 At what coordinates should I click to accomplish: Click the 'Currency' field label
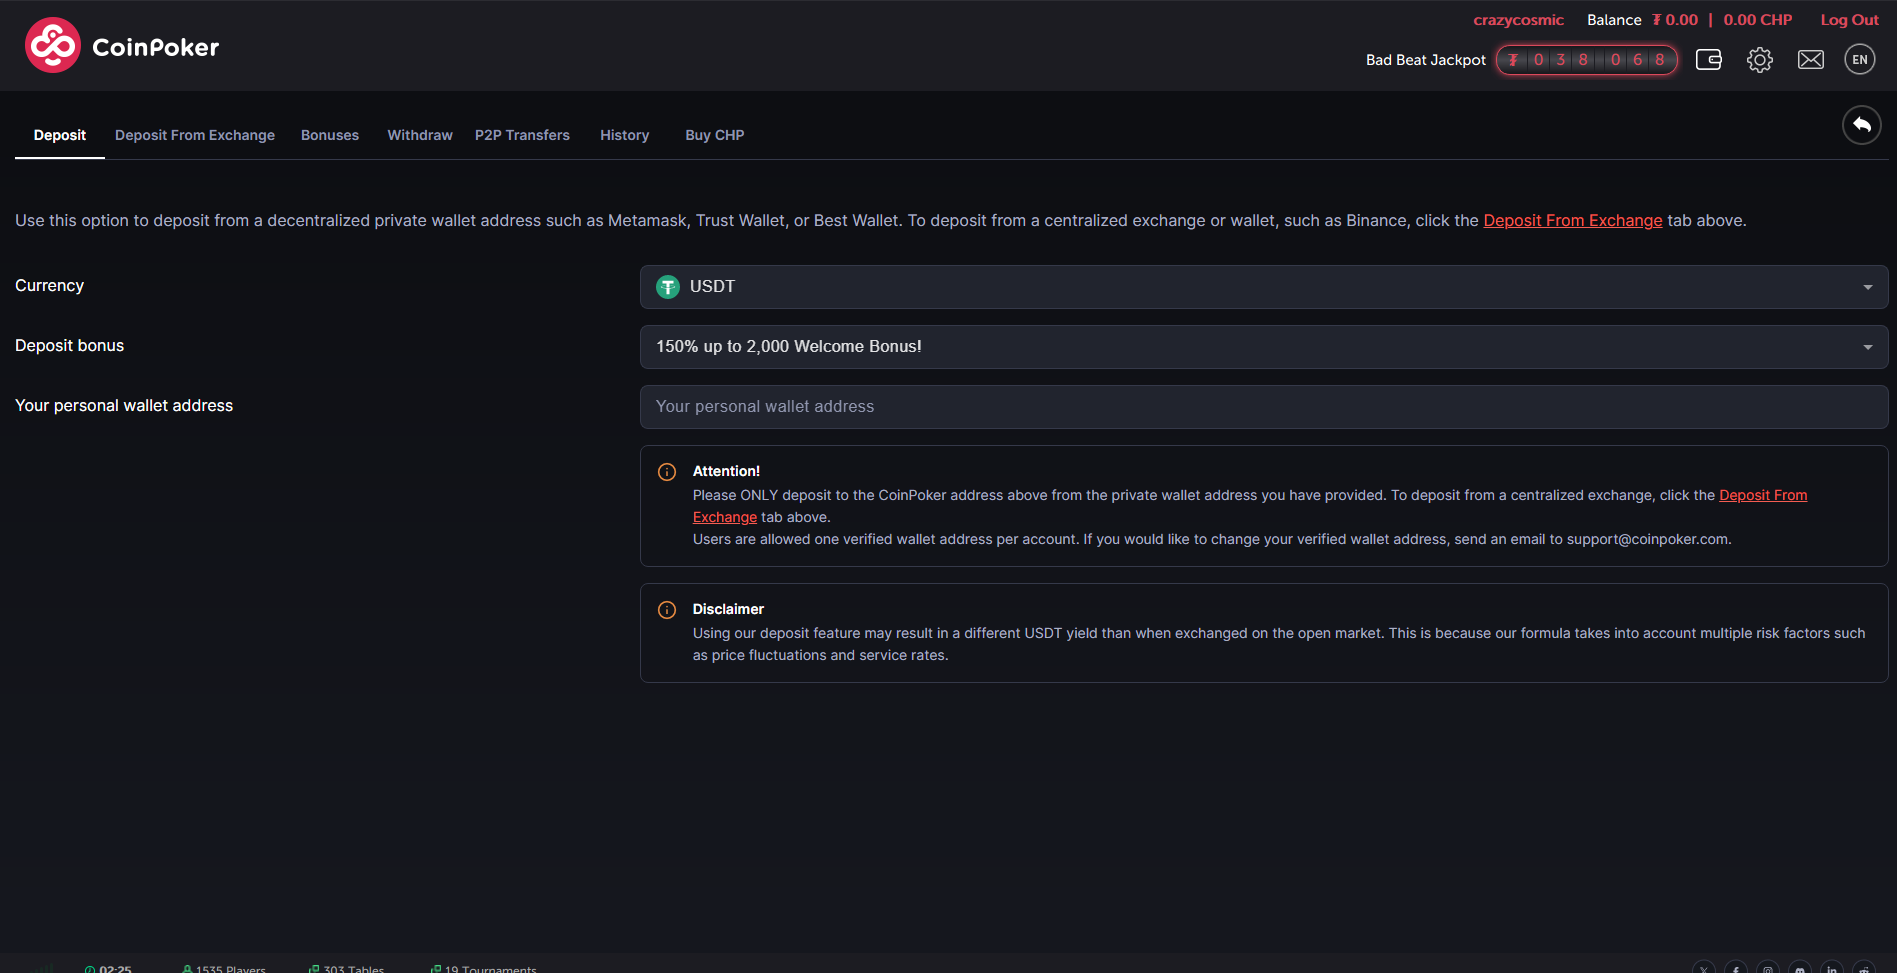click(49, 286)
